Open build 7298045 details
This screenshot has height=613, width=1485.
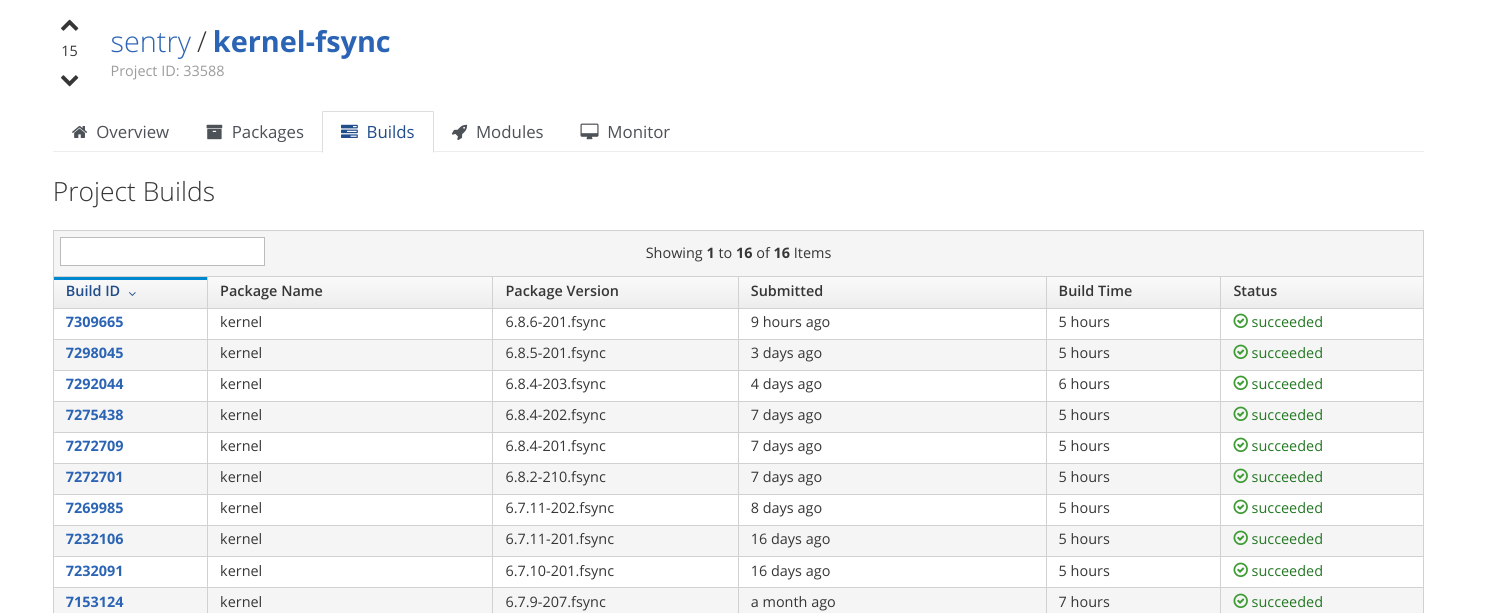[x=94, y=353]
